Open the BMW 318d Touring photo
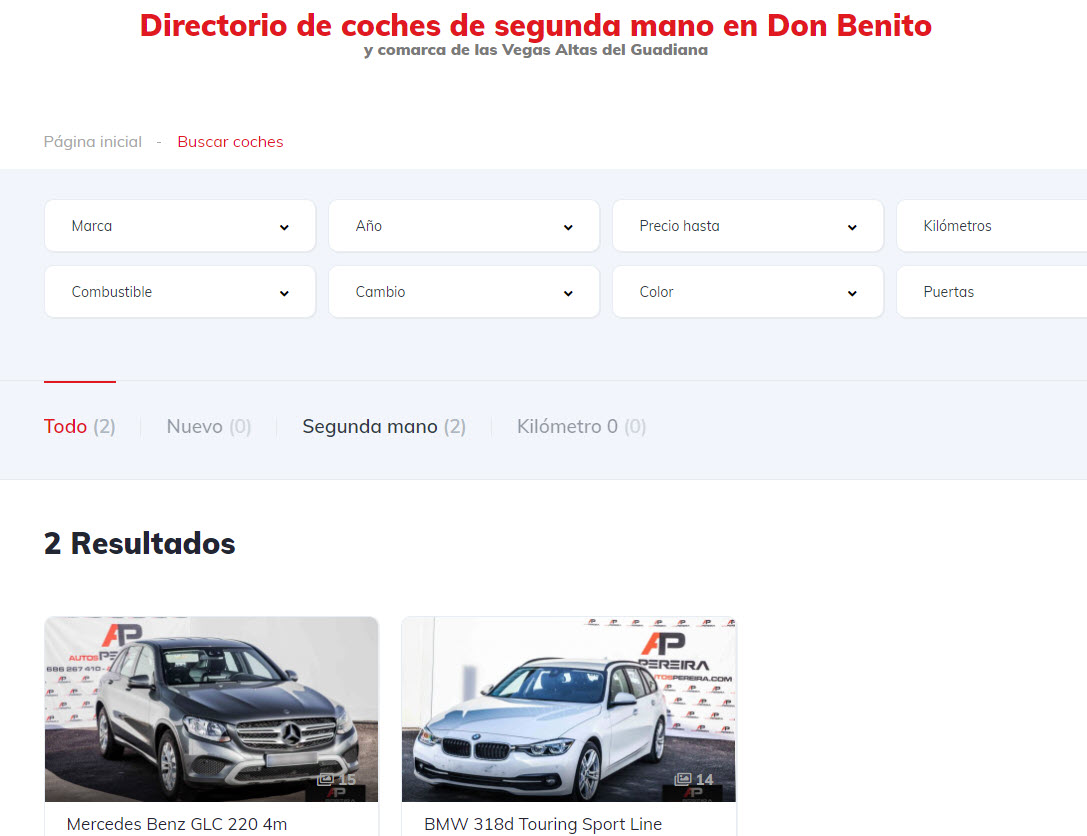Viewport: 1087px width, 836px height. [x=569, y=709]
